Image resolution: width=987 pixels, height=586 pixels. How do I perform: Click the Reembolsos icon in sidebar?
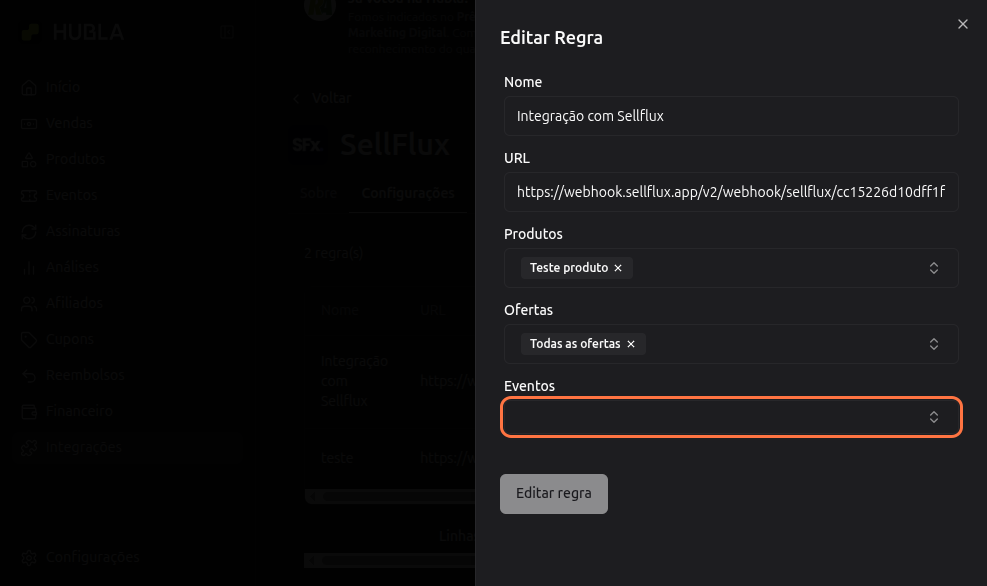[29, 376]
